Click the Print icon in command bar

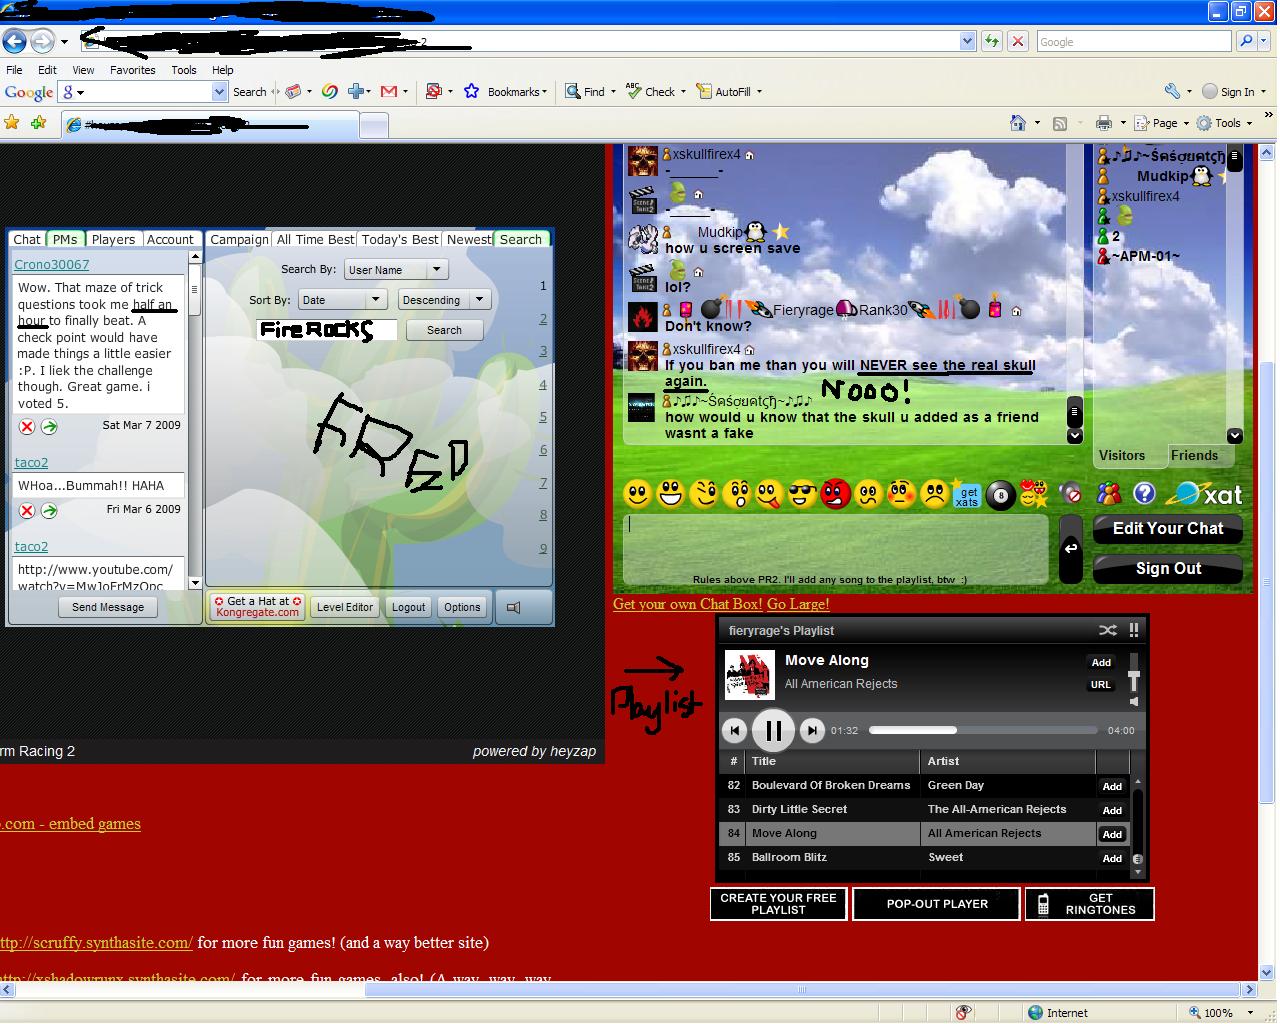point(1104,123)
